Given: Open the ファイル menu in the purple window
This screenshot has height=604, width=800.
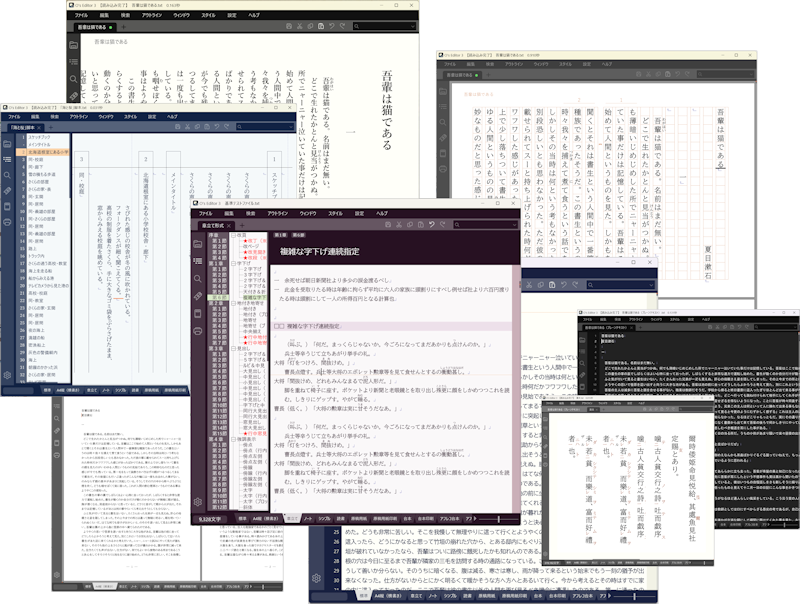Looking at the screenshot, I should 206,213.
